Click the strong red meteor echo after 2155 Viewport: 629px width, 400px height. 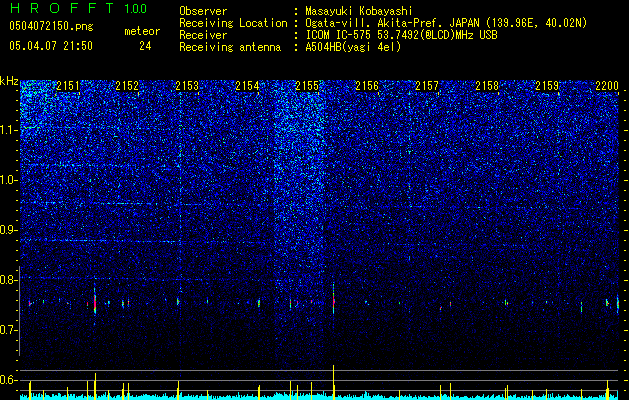tap(333, 301)
